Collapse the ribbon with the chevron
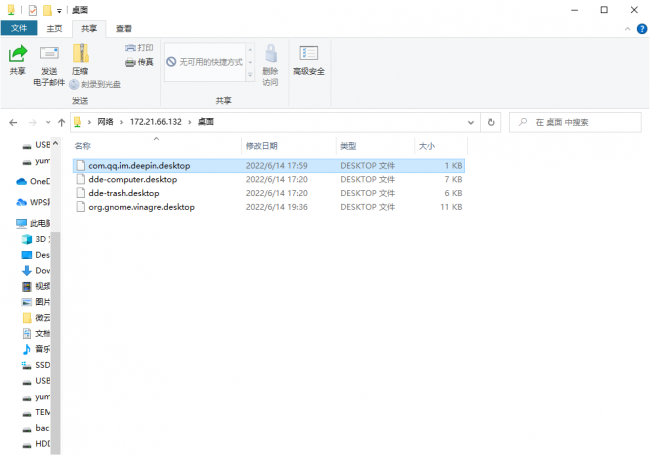 tap(627, 29)
